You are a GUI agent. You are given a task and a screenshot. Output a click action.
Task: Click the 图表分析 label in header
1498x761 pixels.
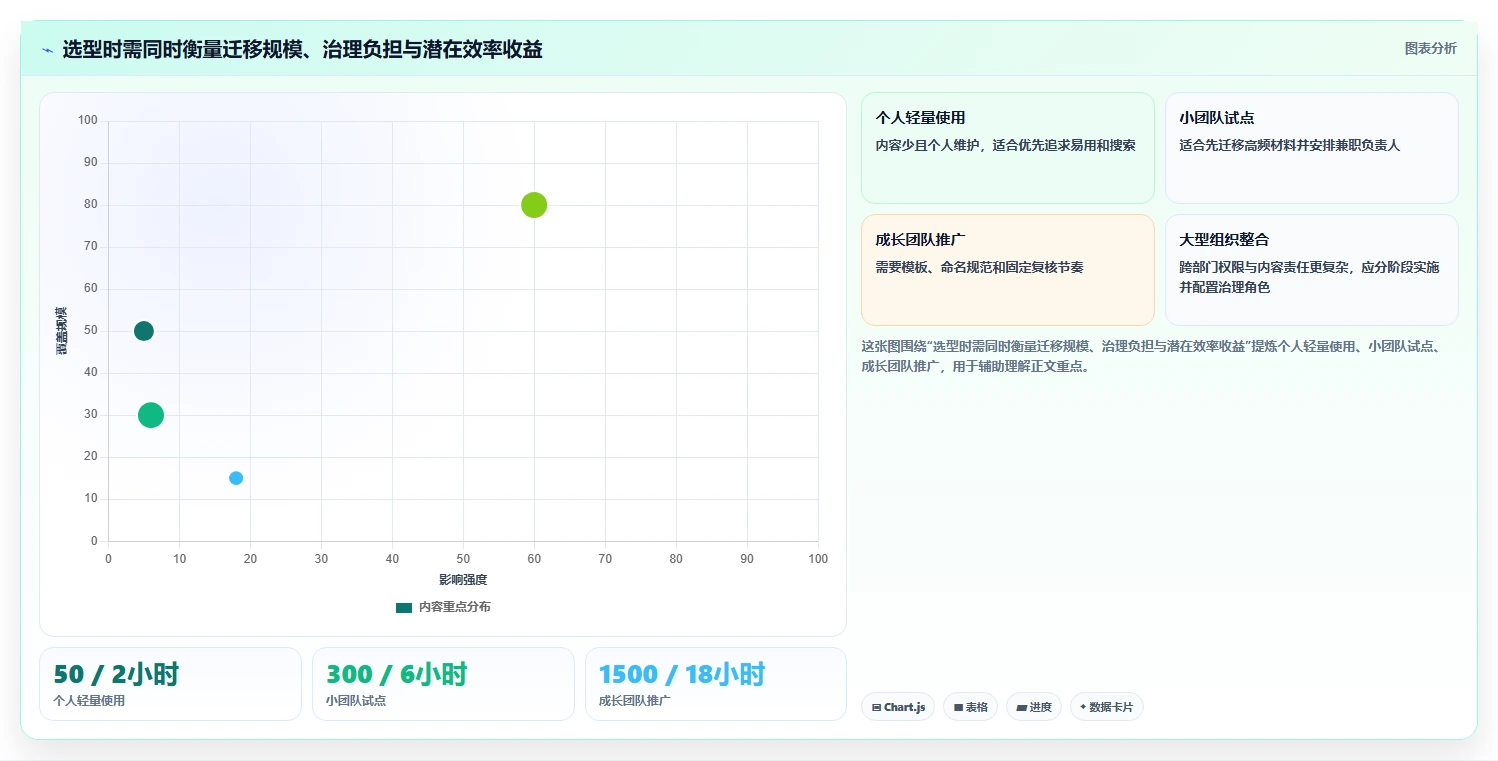[x=1430, y=48]
